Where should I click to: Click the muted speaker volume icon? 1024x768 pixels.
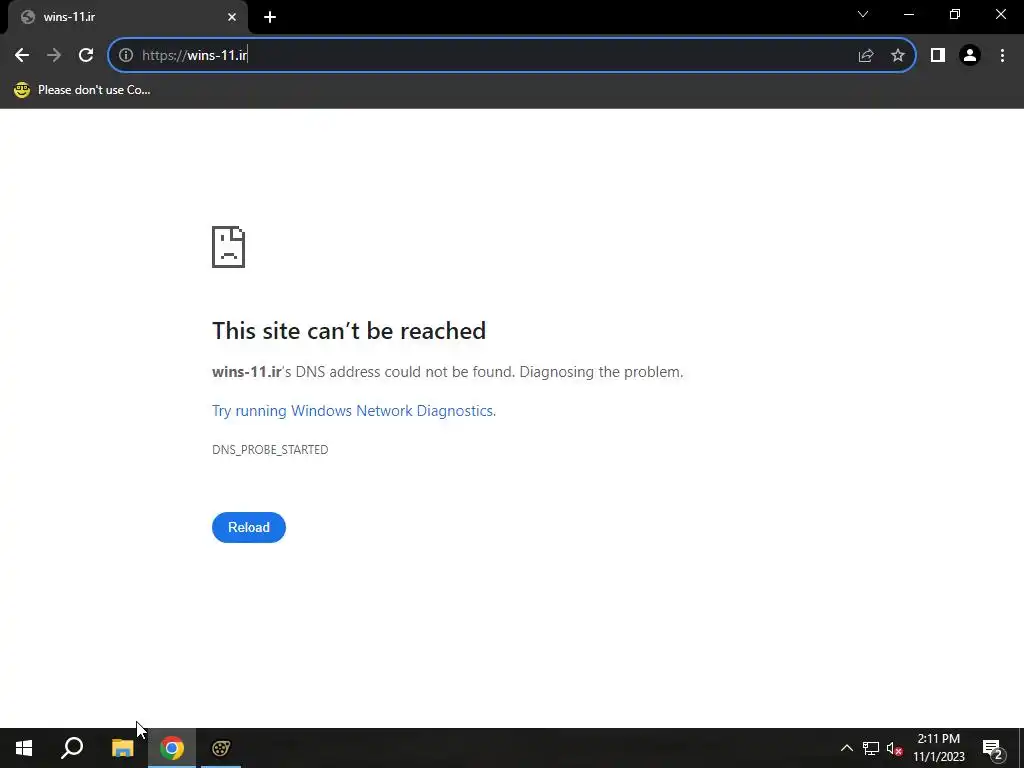[x=894, y=748]
